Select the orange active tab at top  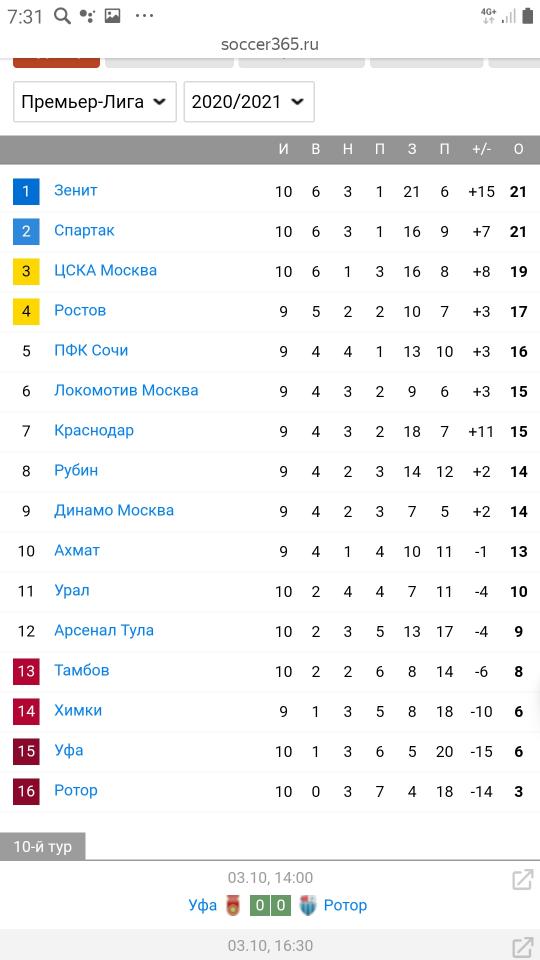pyautogui.click(x=56, y=62)
